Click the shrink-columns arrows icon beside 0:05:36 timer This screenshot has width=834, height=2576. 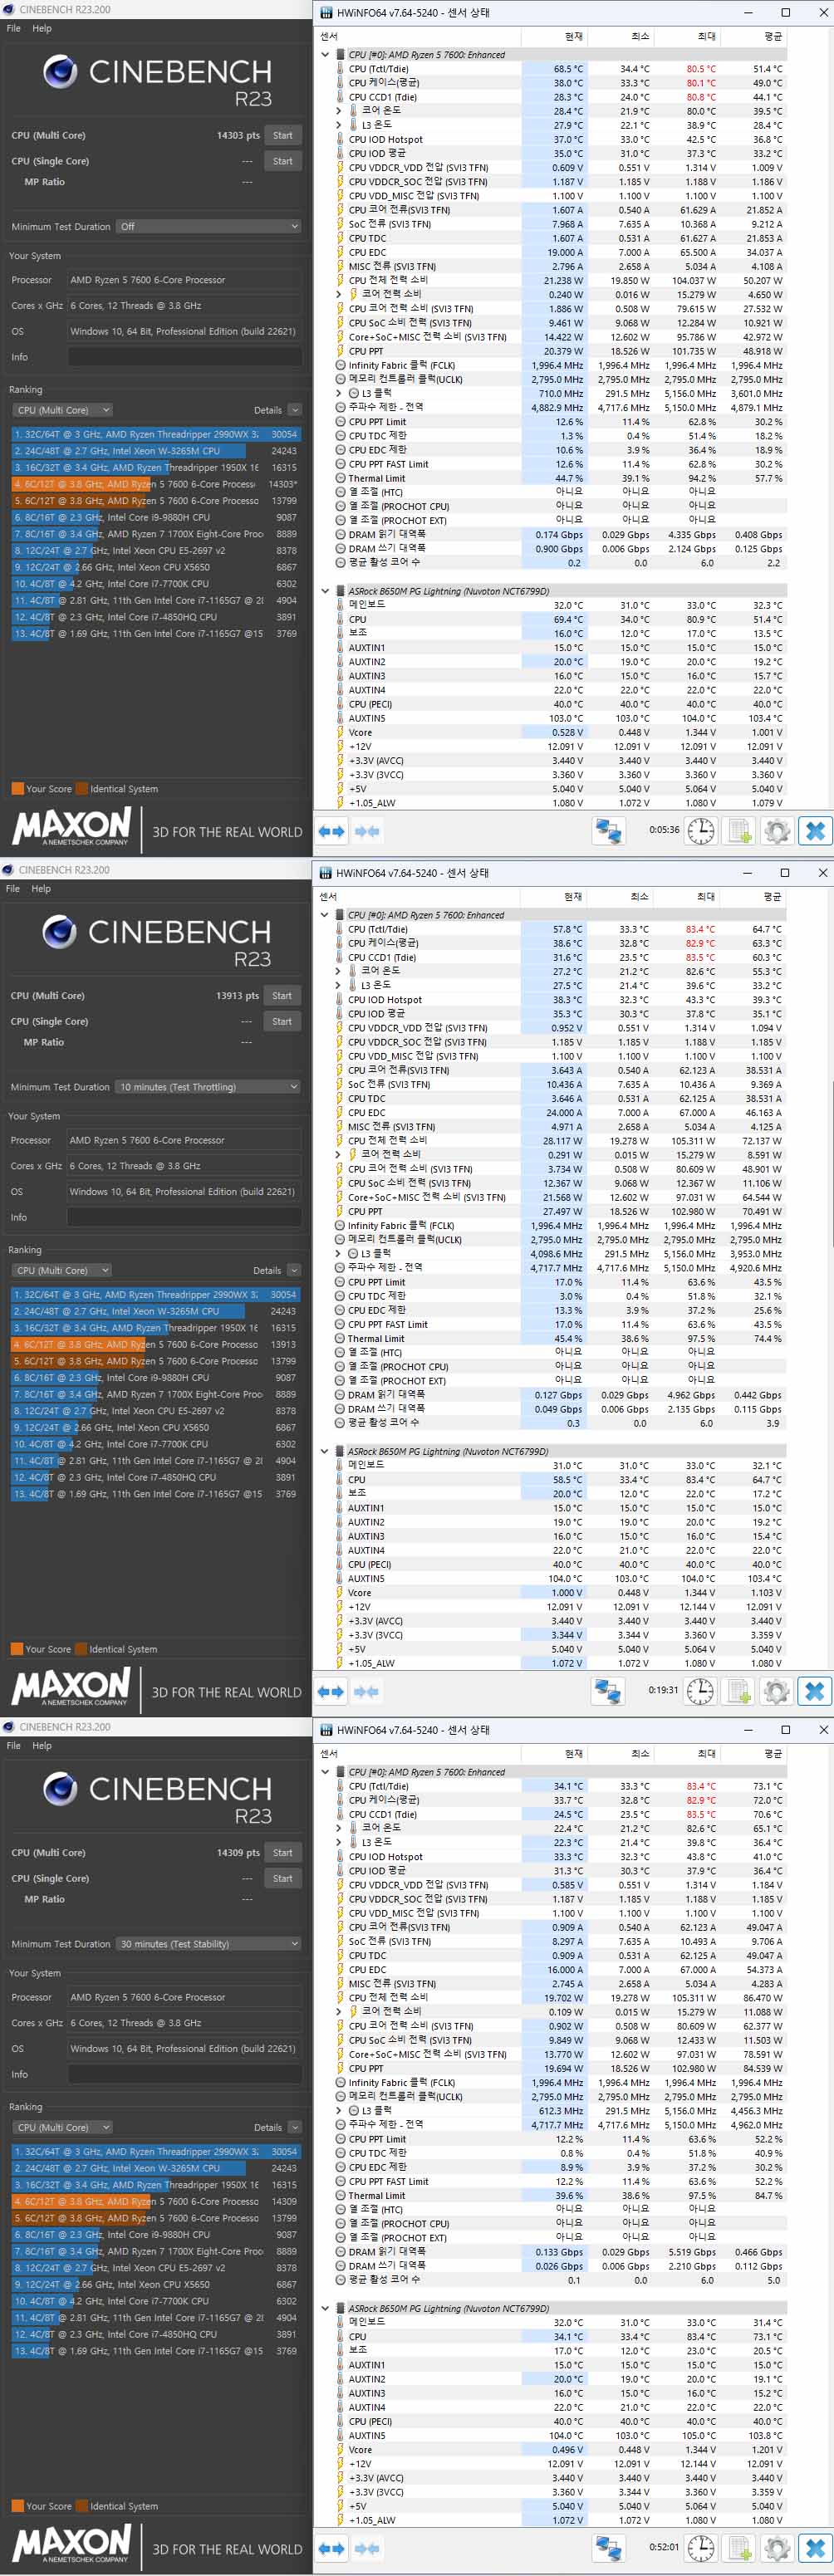(367, 831)
